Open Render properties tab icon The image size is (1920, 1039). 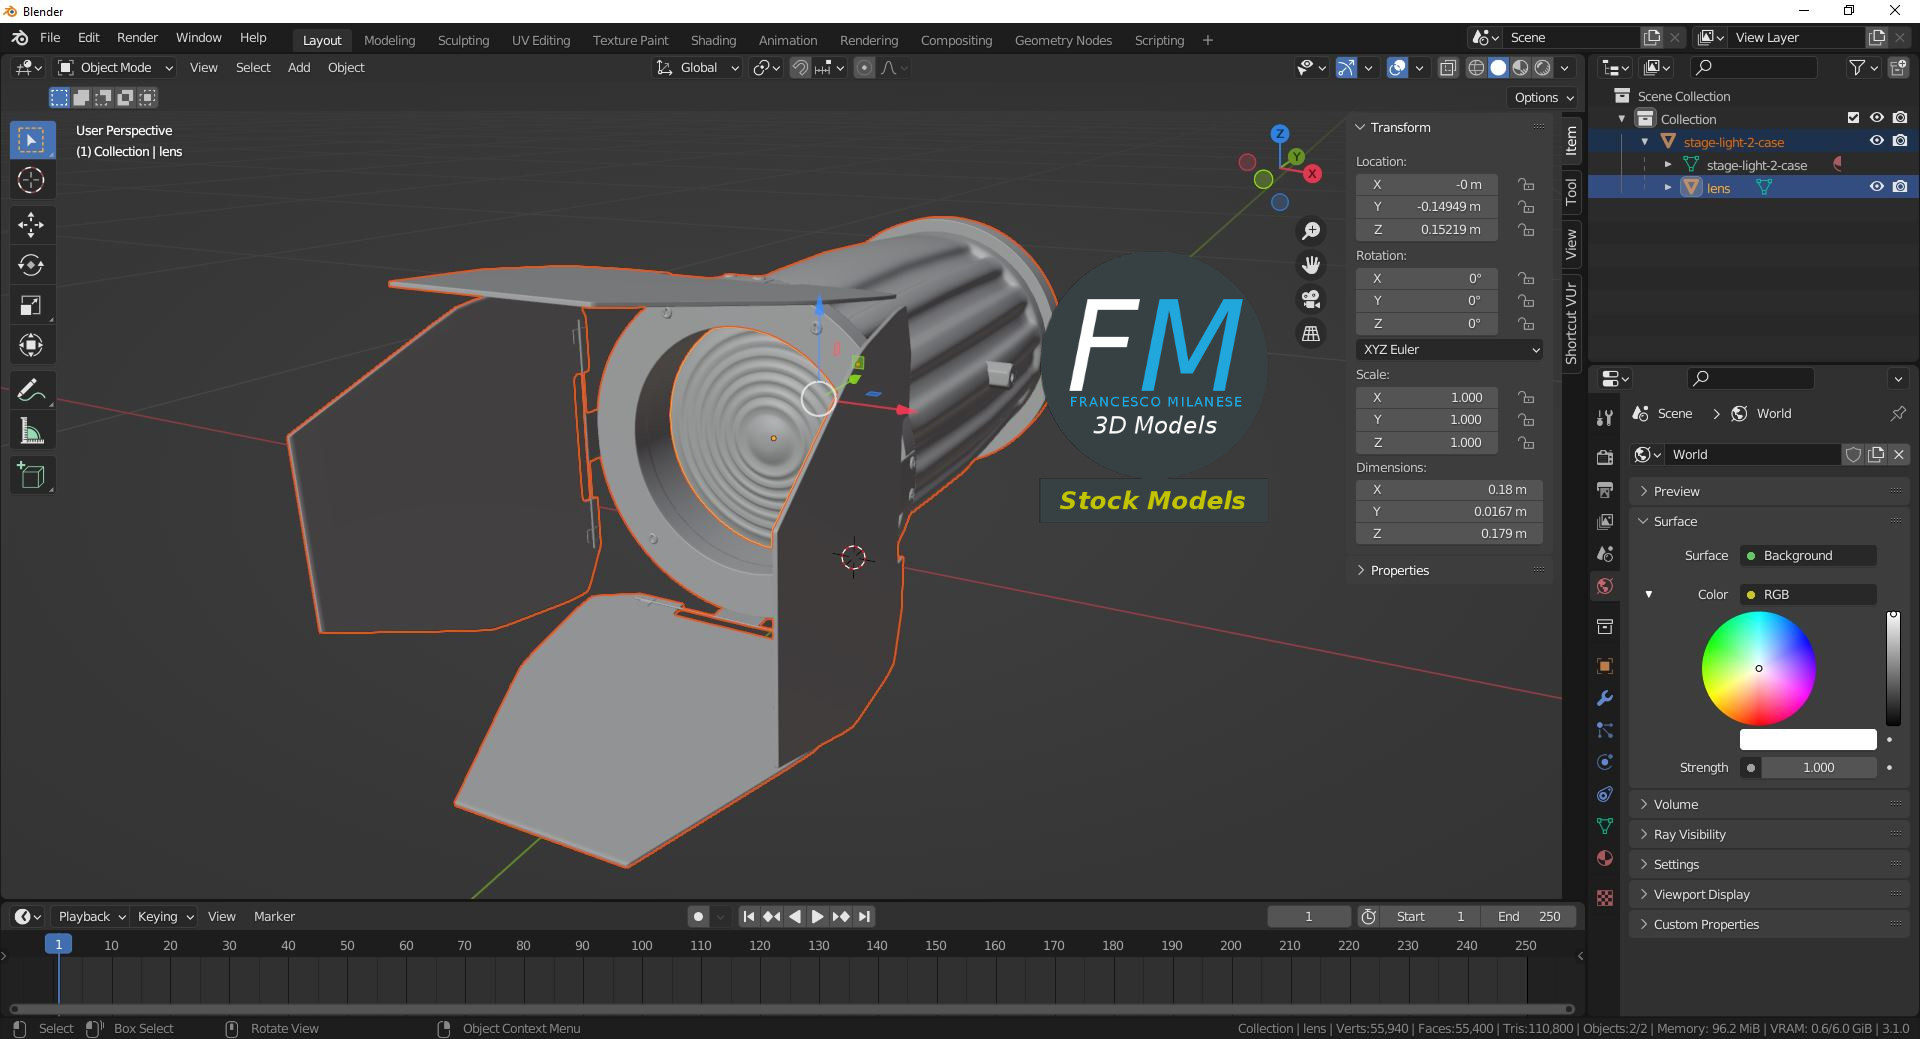[1605, 457]
